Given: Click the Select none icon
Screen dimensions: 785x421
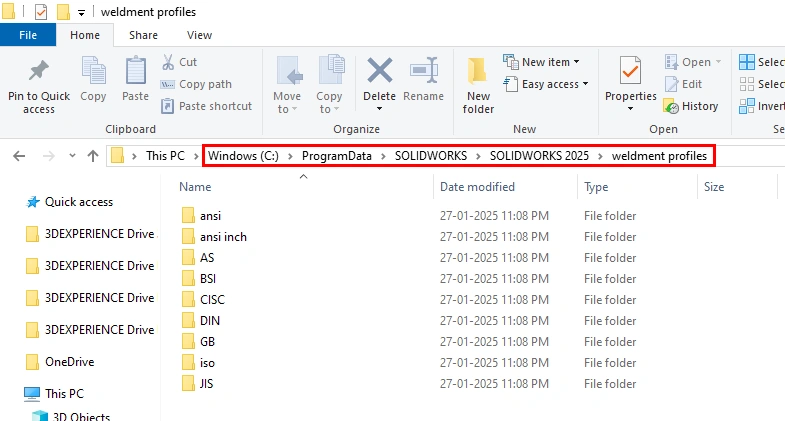Looking at the screenshot, I should (x=747, y=84).
